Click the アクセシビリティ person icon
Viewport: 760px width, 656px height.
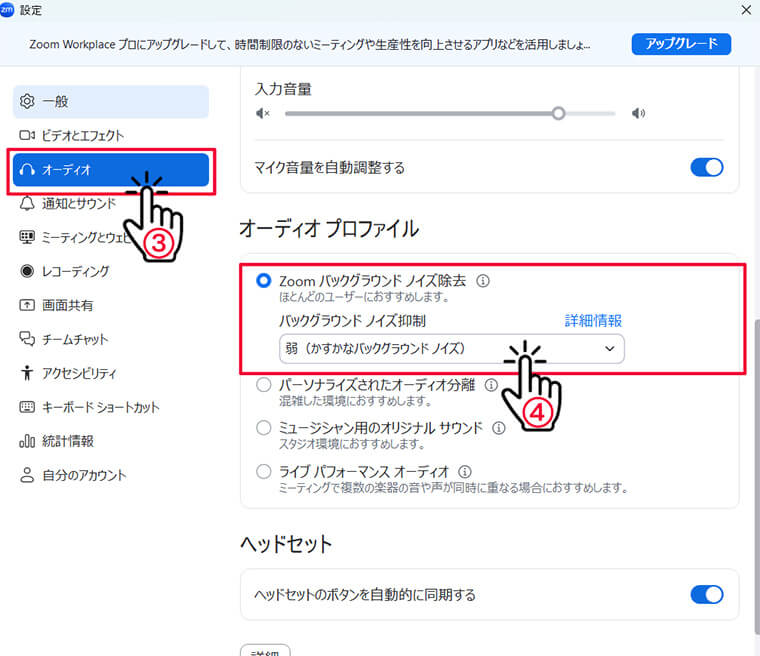[28, 373]
